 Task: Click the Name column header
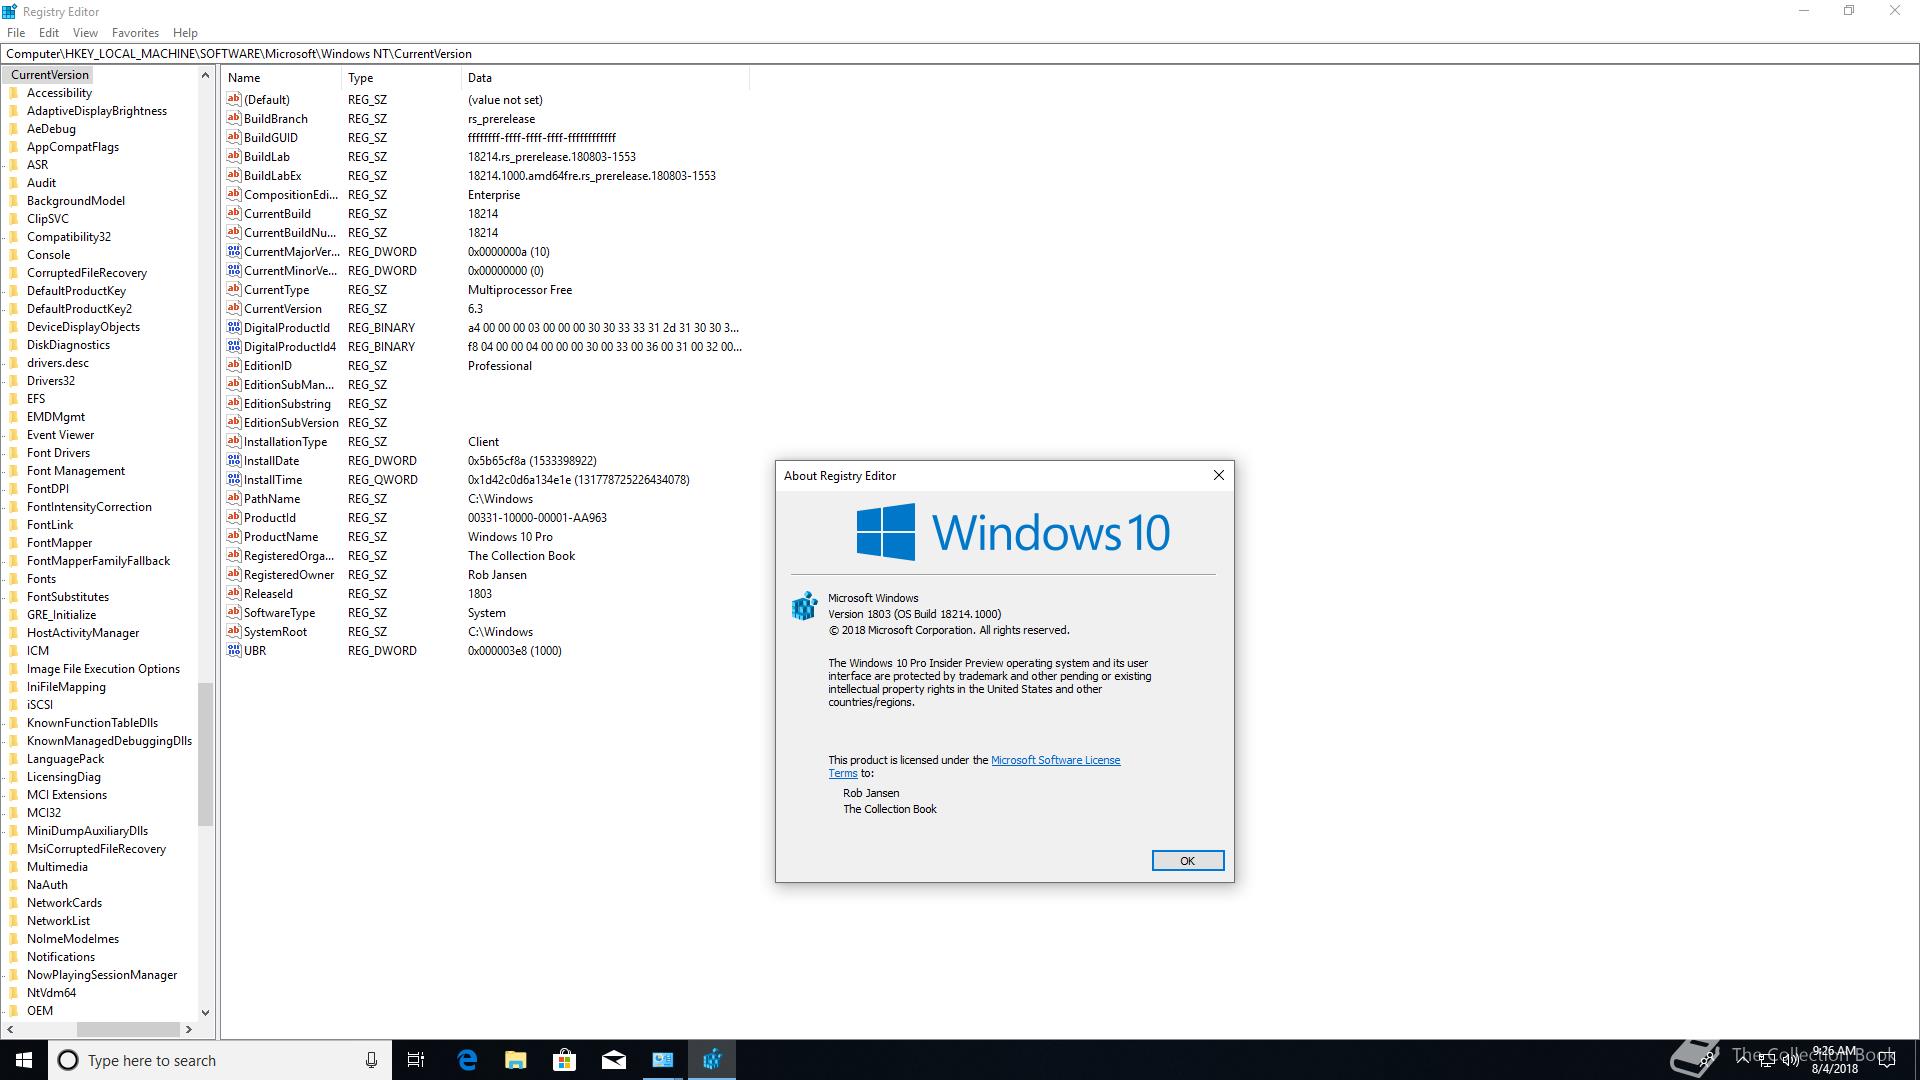point(282,78)
